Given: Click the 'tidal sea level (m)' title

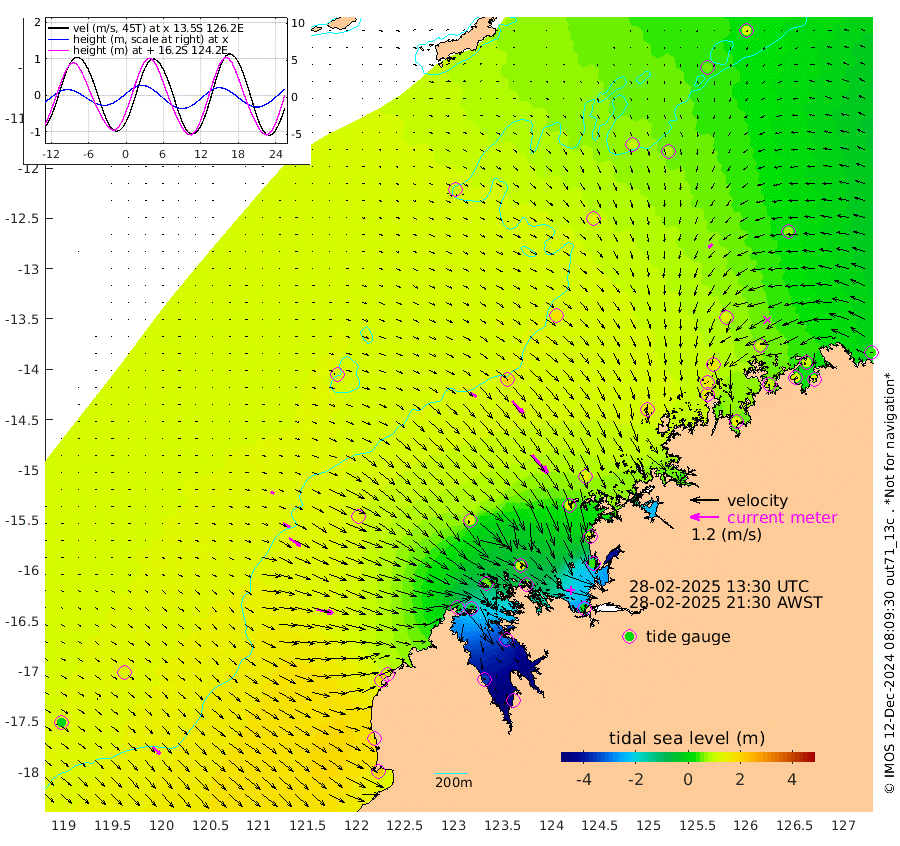Looking at the screenshot, I should click(687, 738).
